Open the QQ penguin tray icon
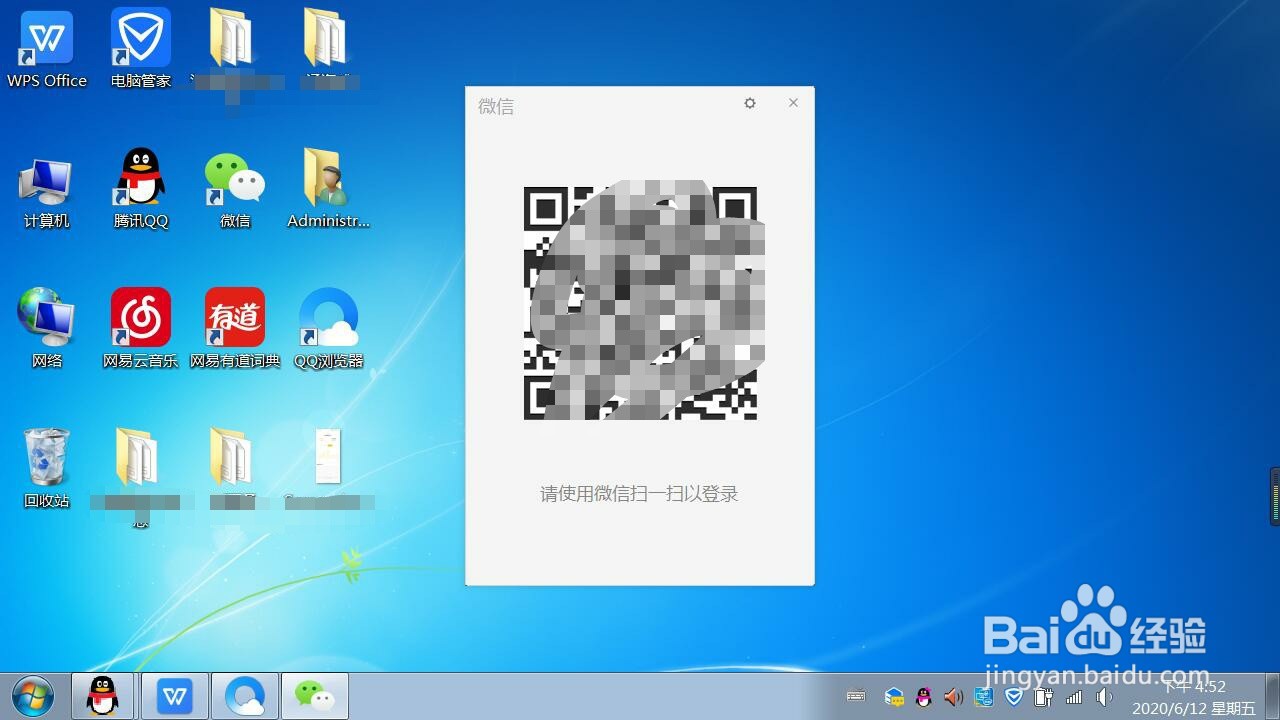1280x720 pixels. pos(921,697)
